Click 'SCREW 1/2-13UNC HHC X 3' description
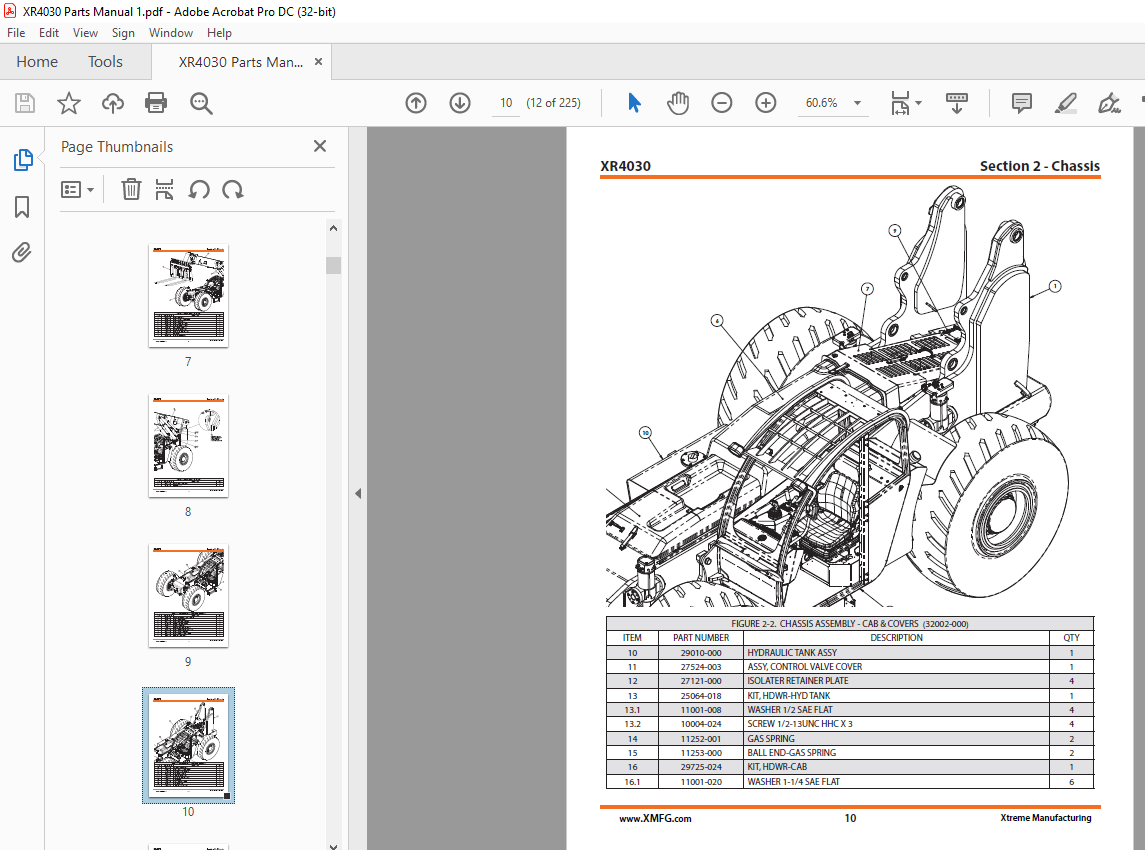 tap(800, 724)
